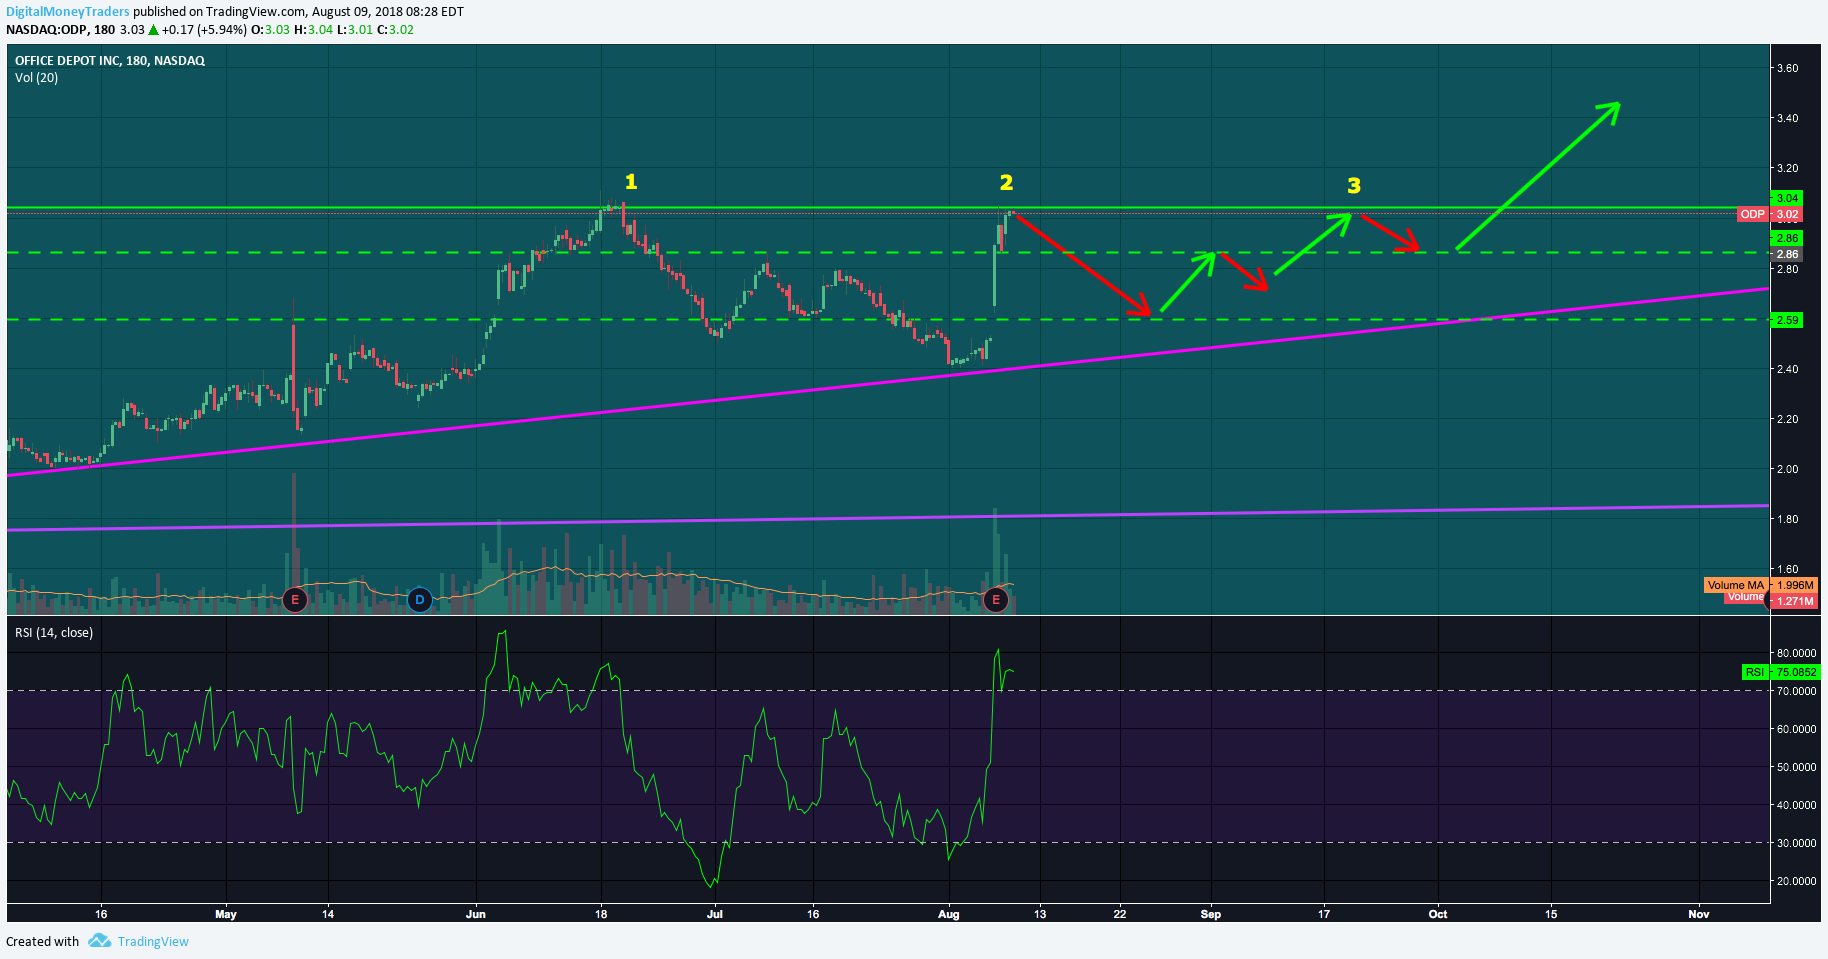The image size is (1828, 959).
Task: Select the purple trendline near 1.80
Action: point(888,518)
